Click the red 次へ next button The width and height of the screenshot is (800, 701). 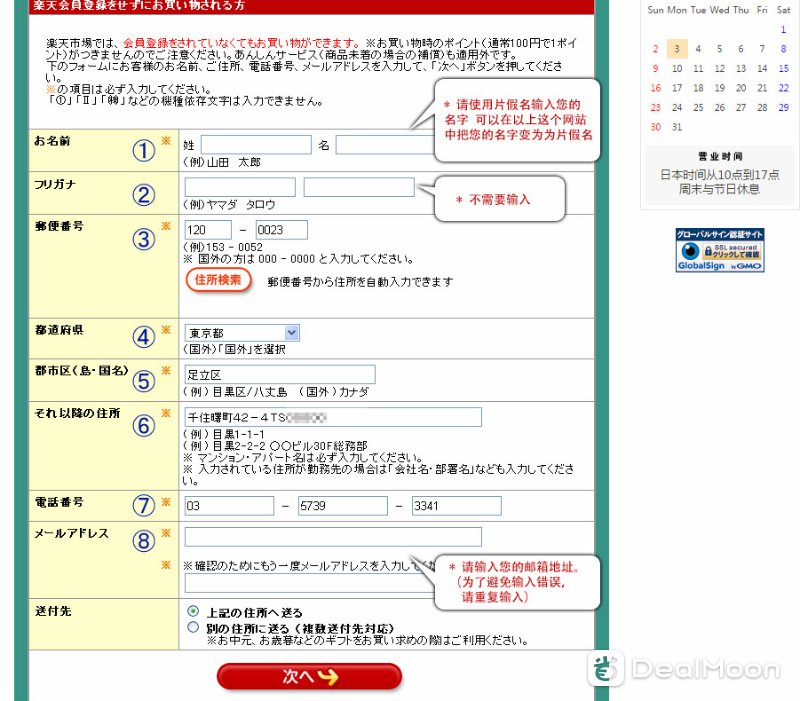tap(309, 677)
